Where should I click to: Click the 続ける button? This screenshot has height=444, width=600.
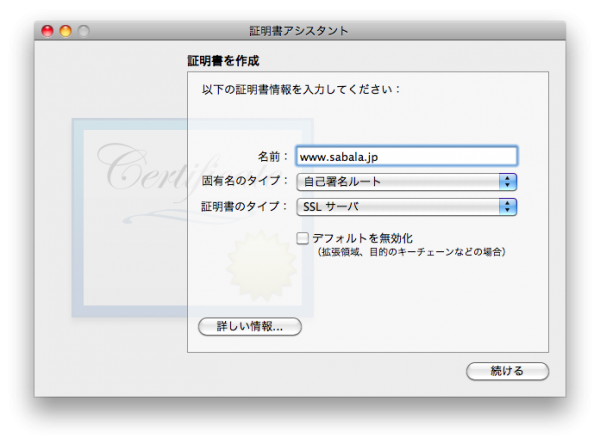(507, 371)
